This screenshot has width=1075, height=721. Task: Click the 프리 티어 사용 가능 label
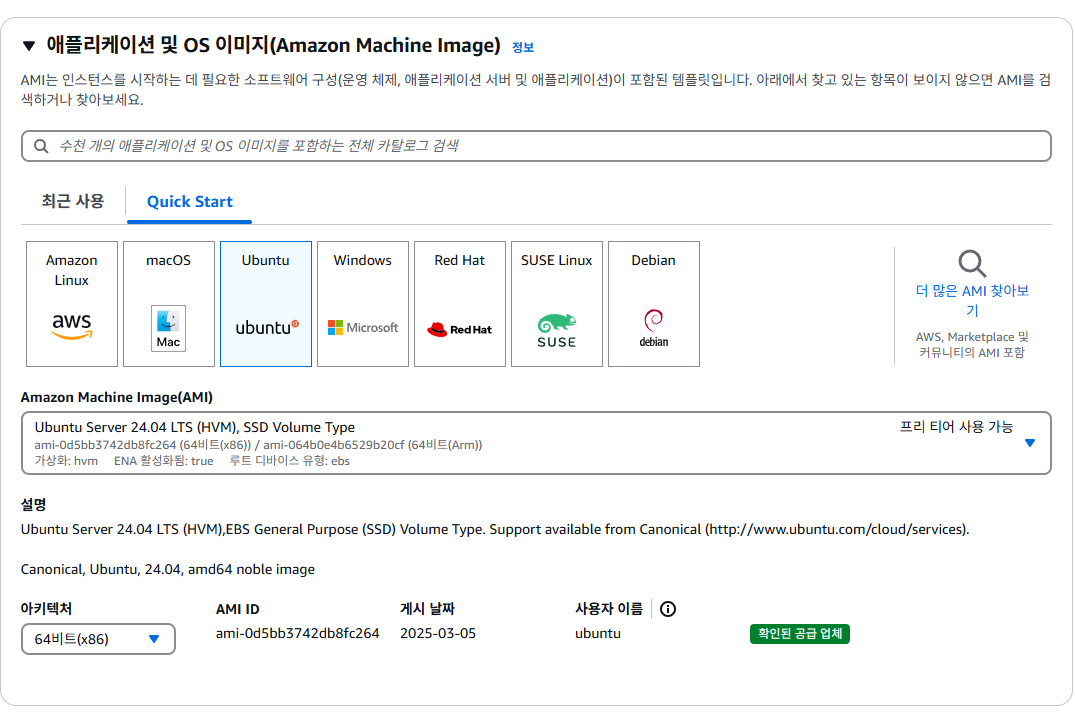pos(956,427)
